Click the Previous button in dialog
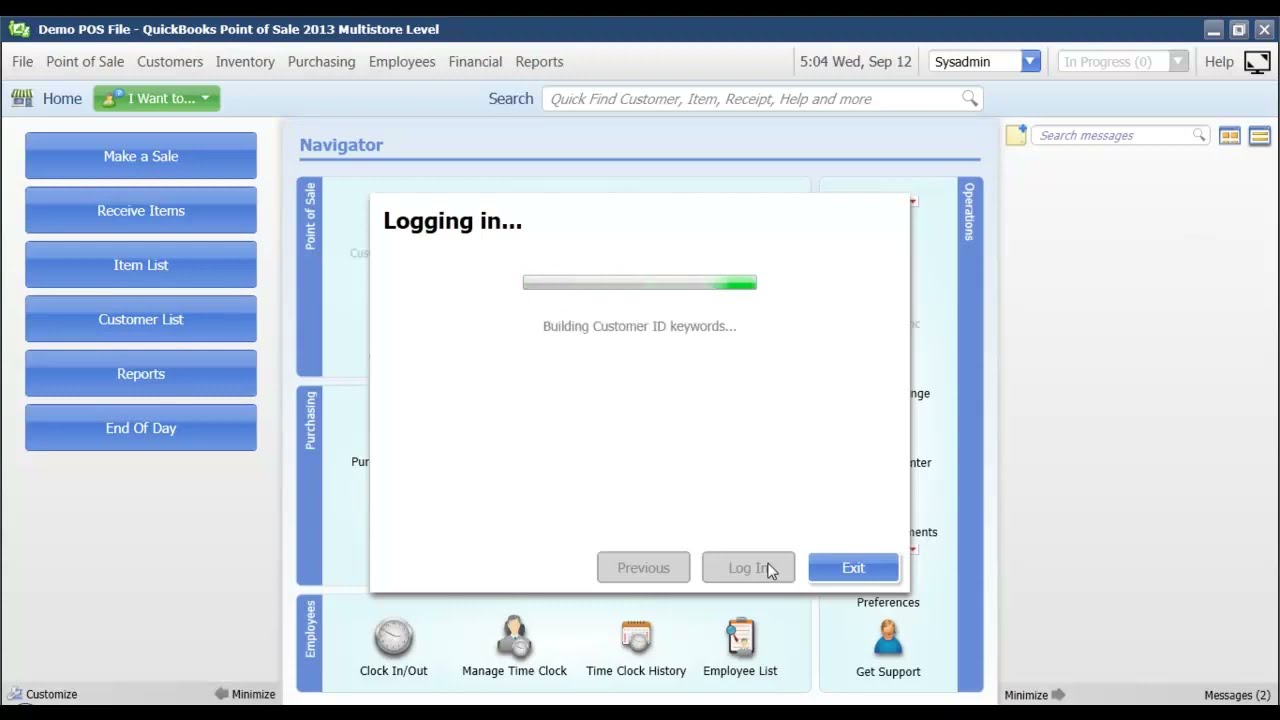 click(643, 568)
